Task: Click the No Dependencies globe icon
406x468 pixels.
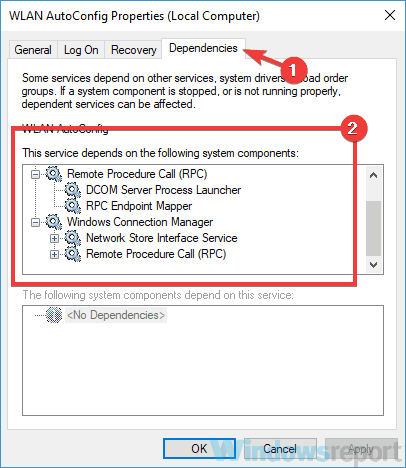Action: (54, 315)
